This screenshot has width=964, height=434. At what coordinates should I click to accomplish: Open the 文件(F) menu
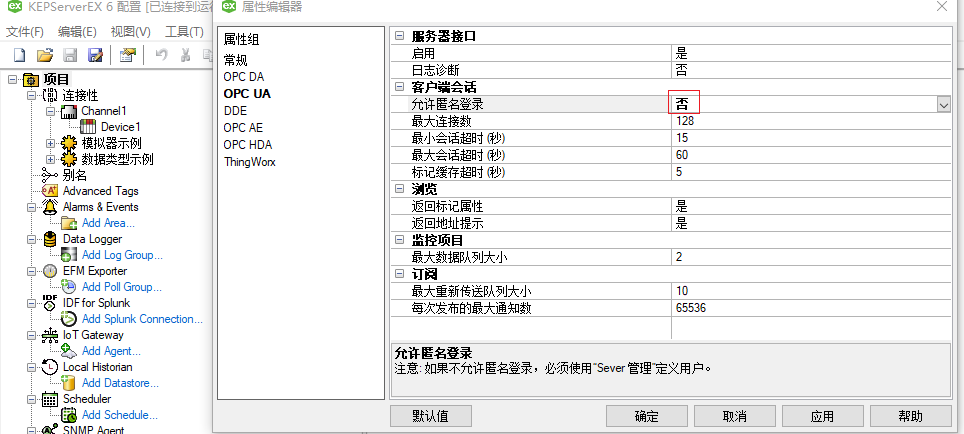pyautogui.click(x=25, y=32)
